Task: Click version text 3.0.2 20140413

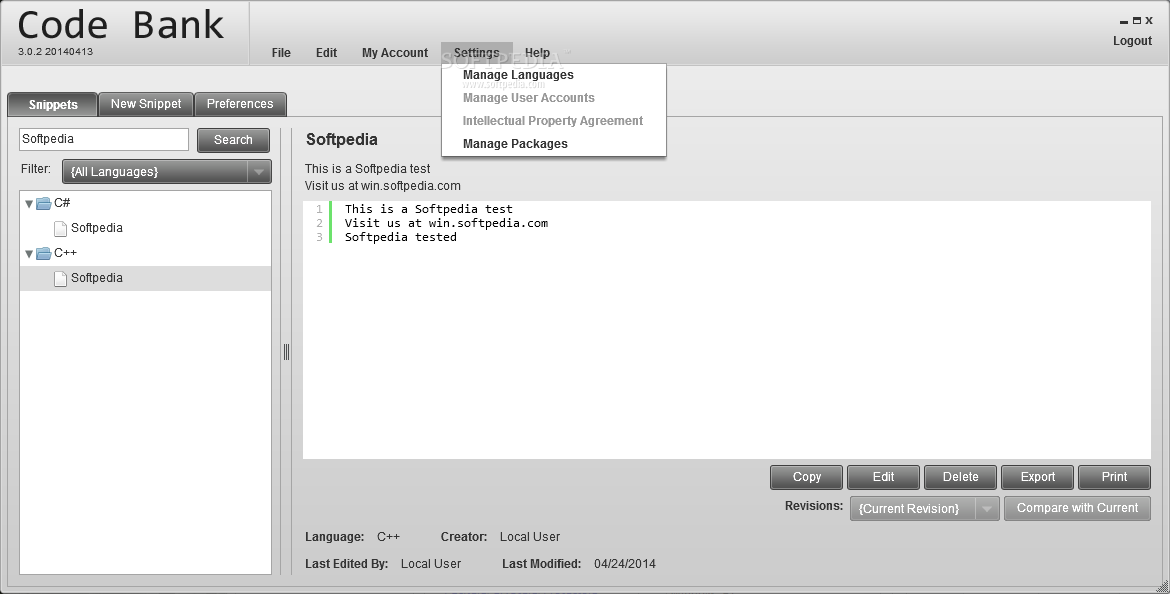Action: pyautogui.click(x=56, y=51)
